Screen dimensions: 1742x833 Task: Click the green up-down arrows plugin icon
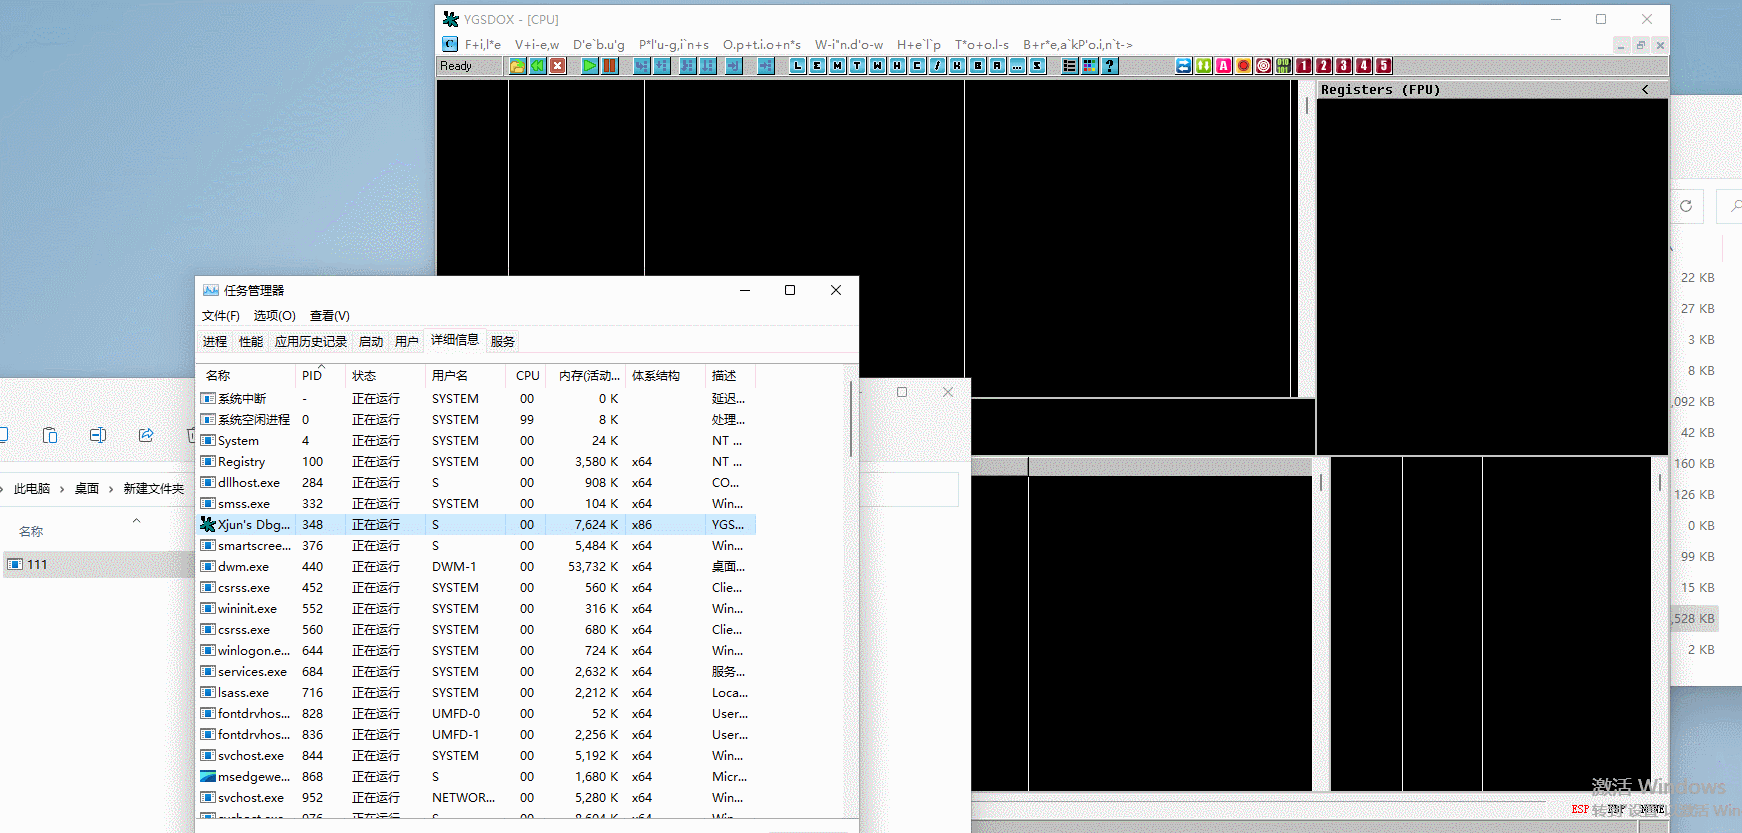[x=1204, y=66]
